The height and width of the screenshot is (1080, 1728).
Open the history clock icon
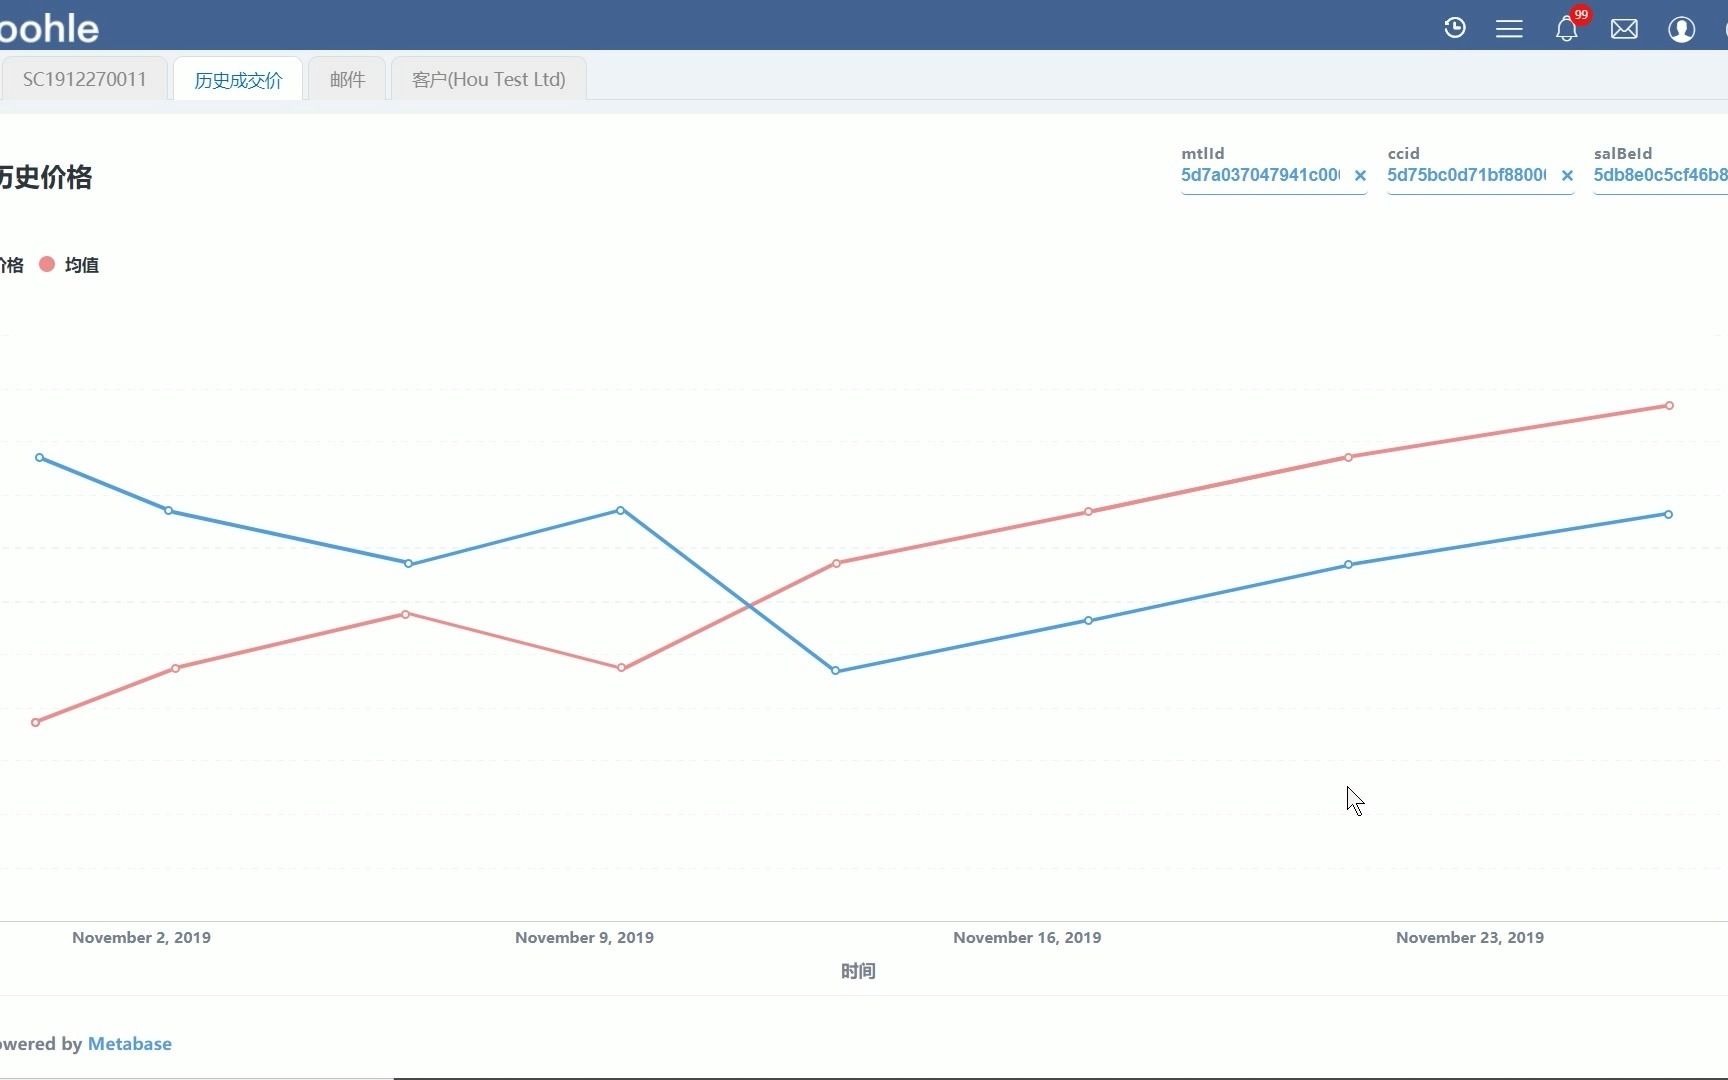click(x=1455, y=28)
